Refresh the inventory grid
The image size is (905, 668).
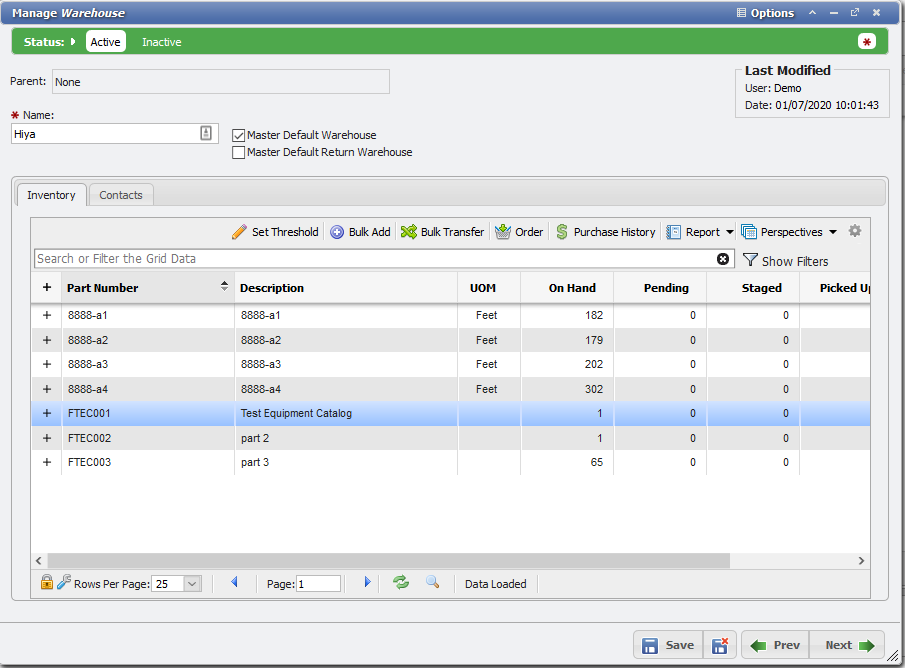(x=401, y=583)
